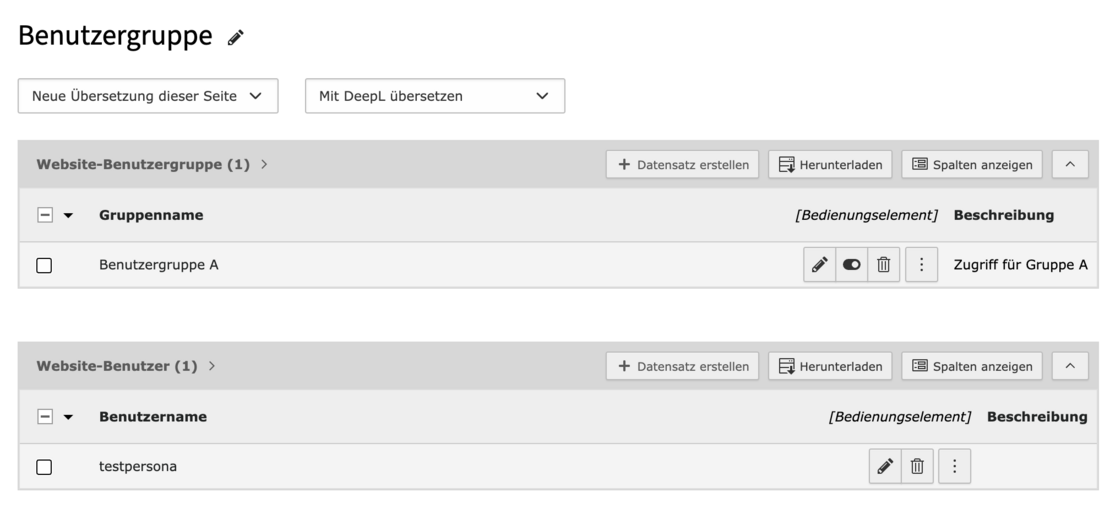Collapse the Website-Benutzergruppe table

pos(1069,165)
